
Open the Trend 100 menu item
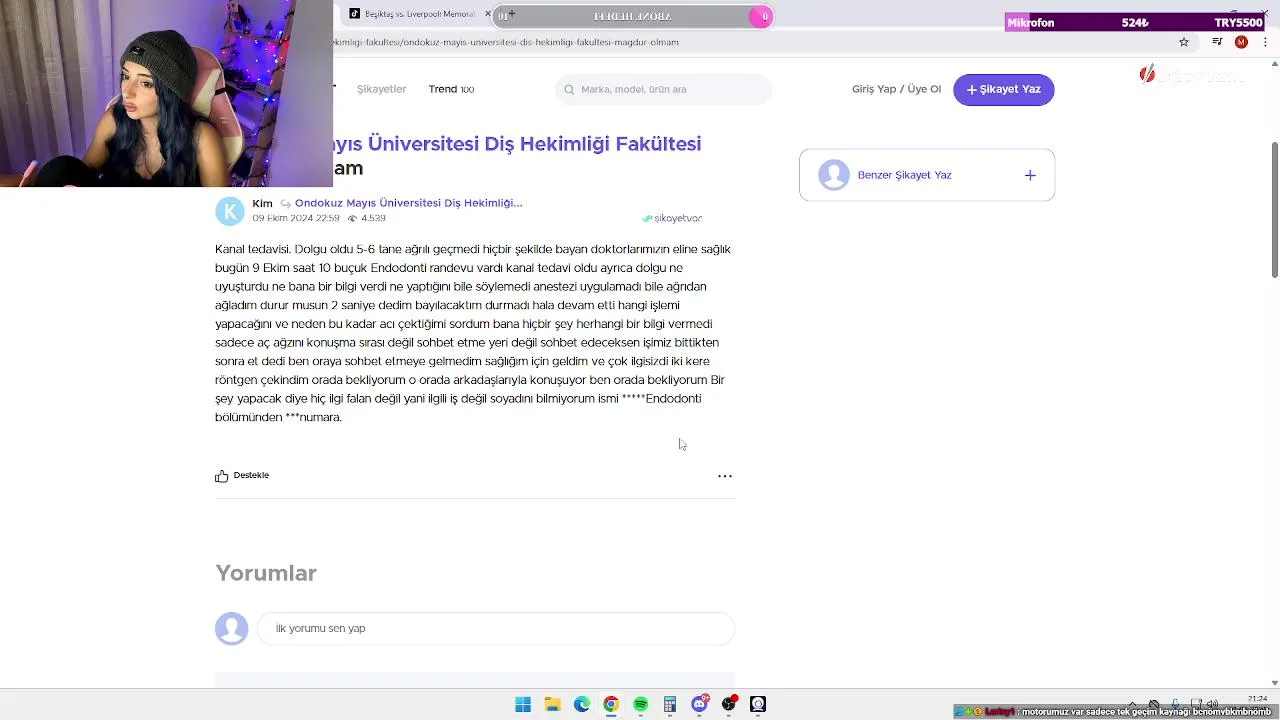pyautogui.click(x=451, y=89)
